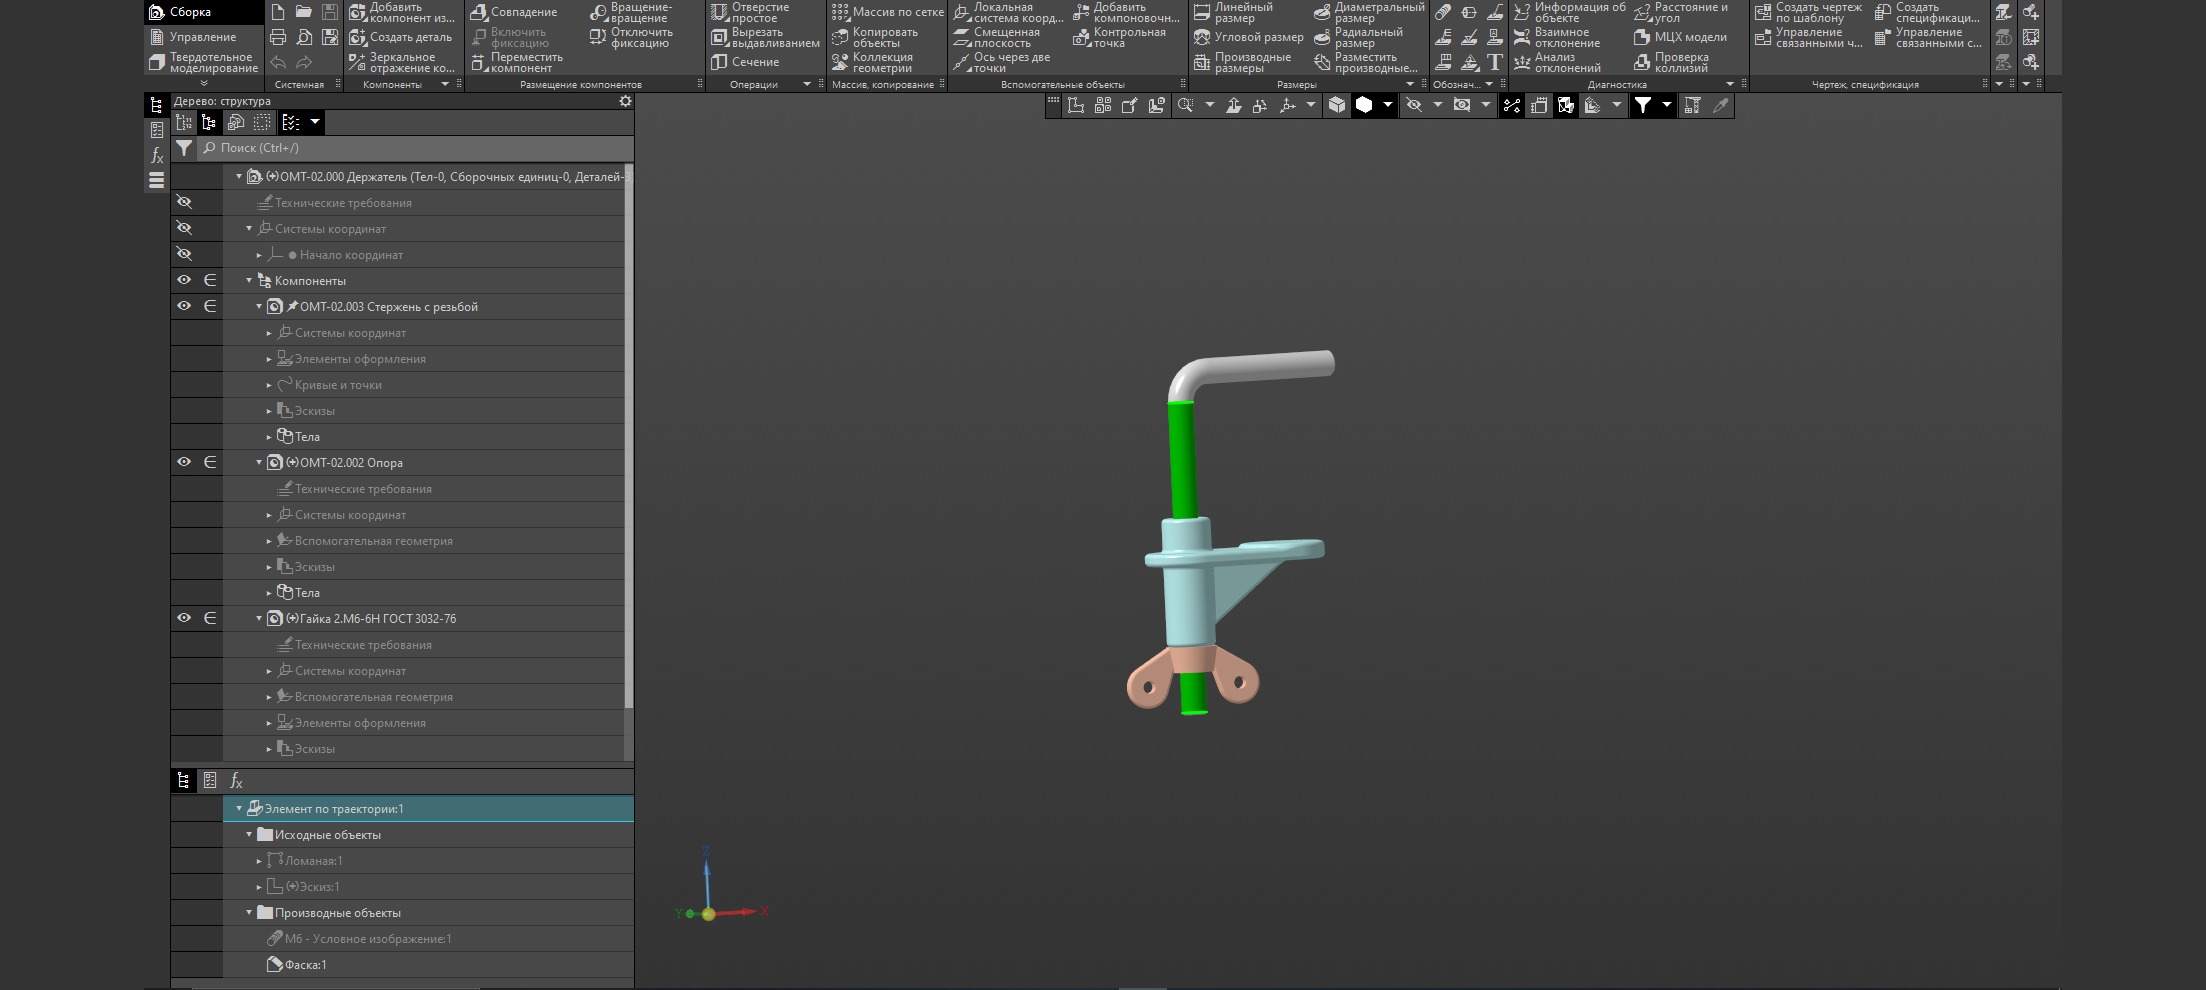Choose the Линейный размер tool
Viewport: 2206px width, 990px height.
tap(1233, 12)
